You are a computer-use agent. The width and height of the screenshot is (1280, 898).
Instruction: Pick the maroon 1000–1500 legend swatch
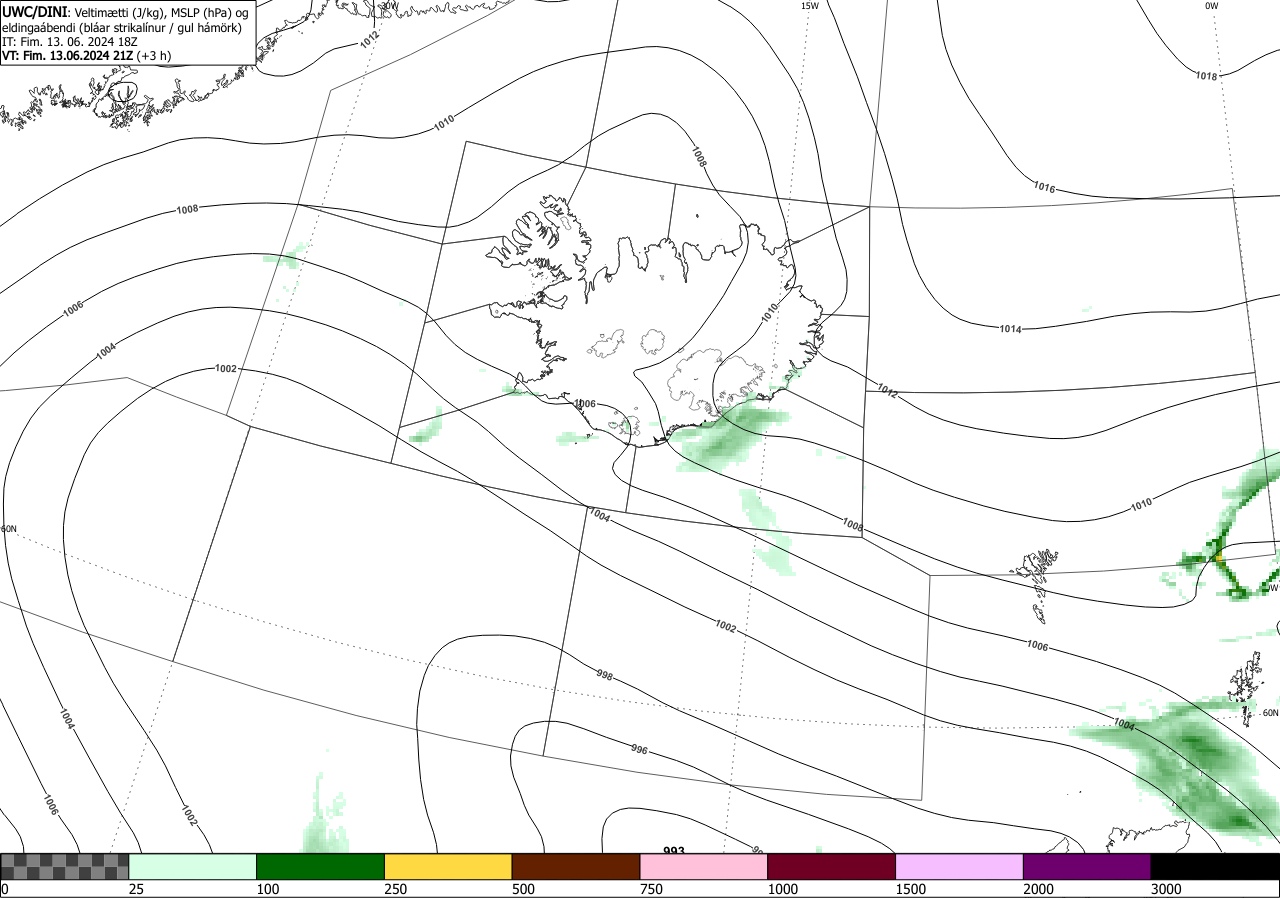(x=832, y=866)
